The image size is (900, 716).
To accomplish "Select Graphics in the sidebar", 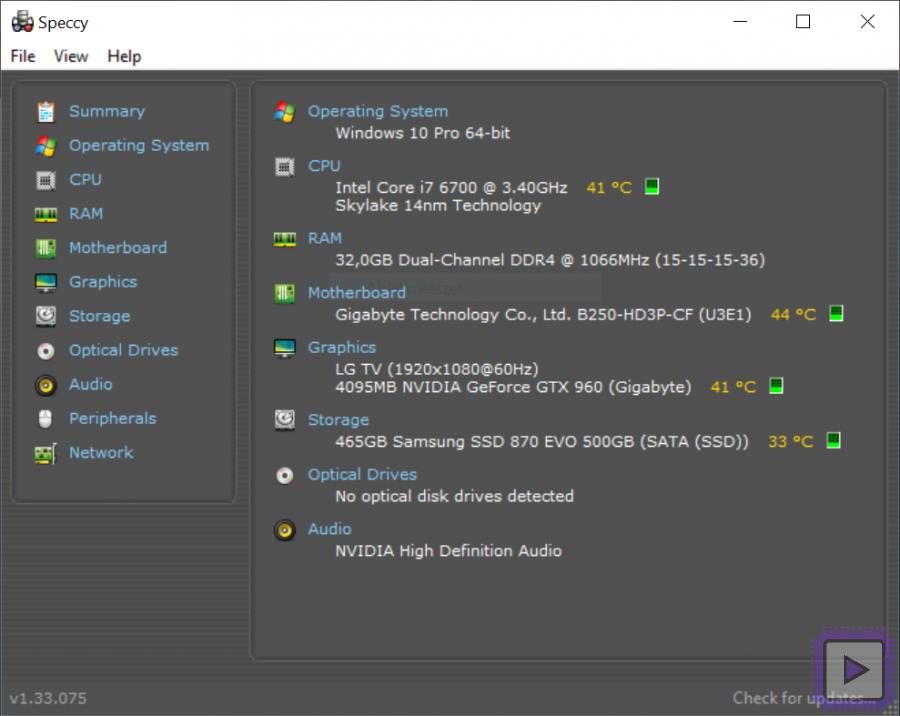I will (103, 282).
